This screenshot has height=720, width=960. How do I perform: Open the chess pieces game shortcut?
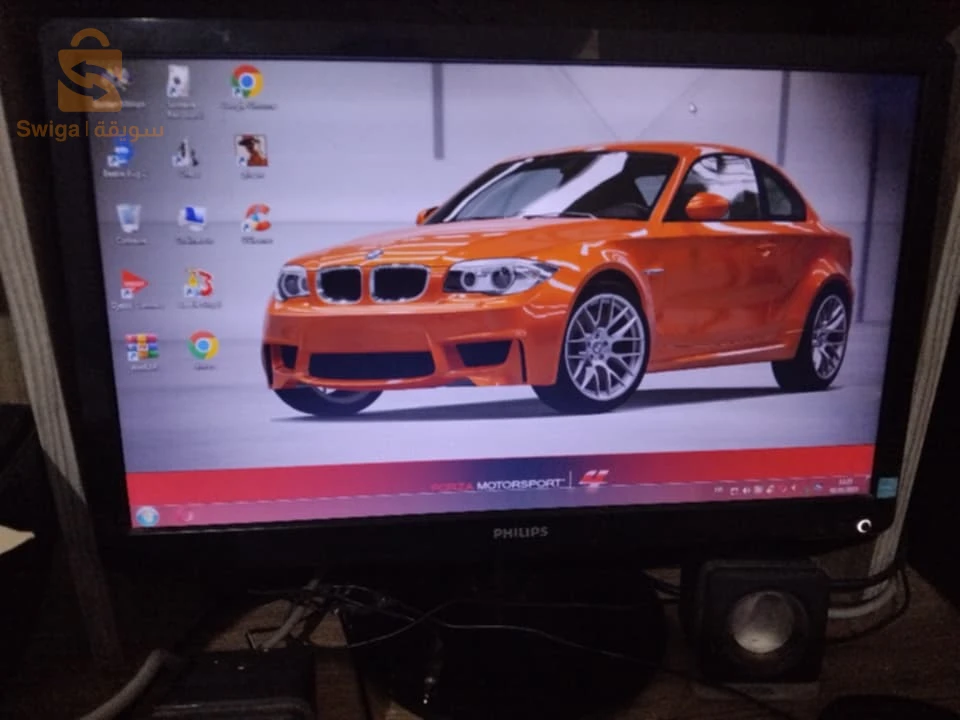184,153
